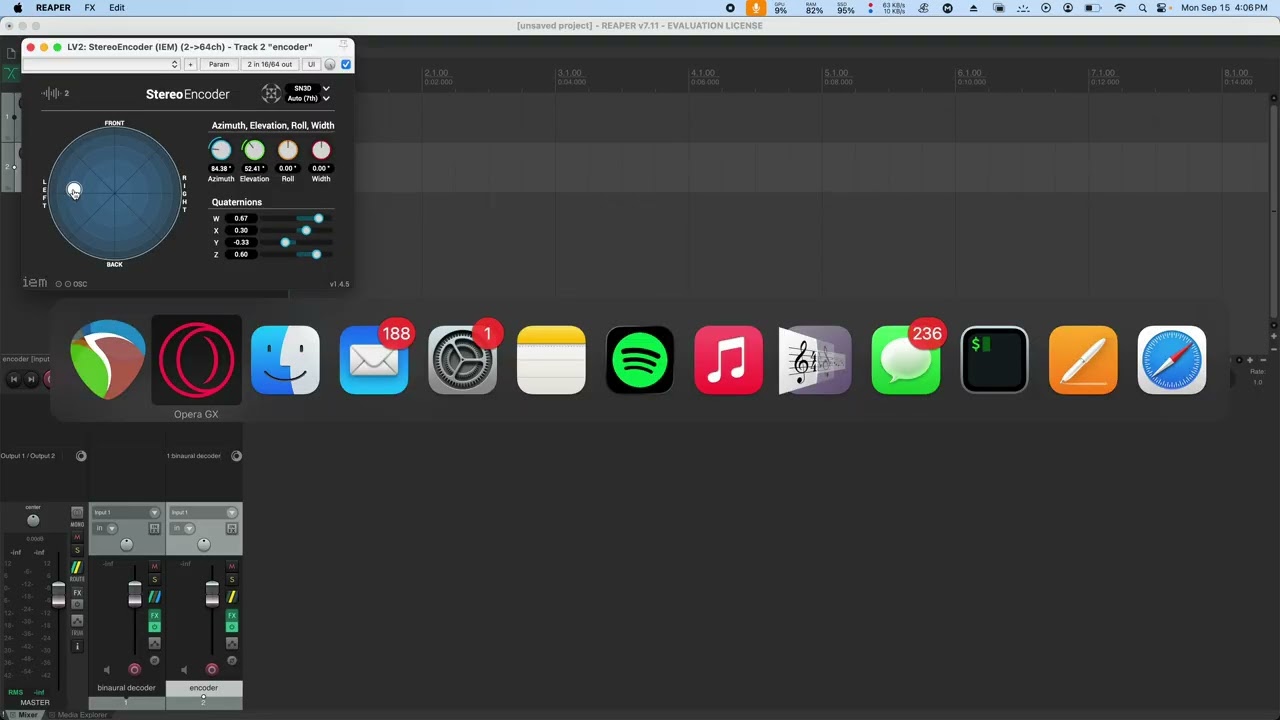Solo the master track
The image size is (1280, 720).
coord(77,550)
